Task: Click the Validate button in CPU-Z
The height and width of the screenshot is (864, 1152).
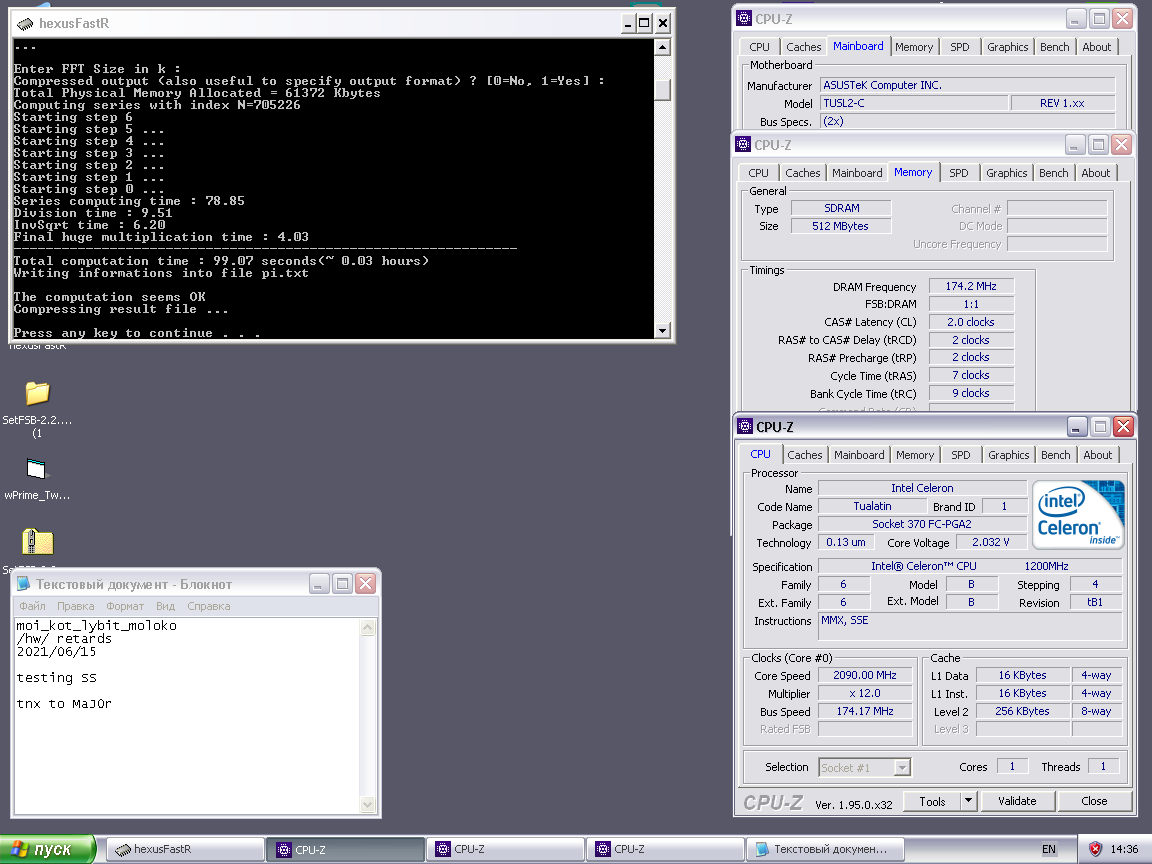Action: 1018,802
